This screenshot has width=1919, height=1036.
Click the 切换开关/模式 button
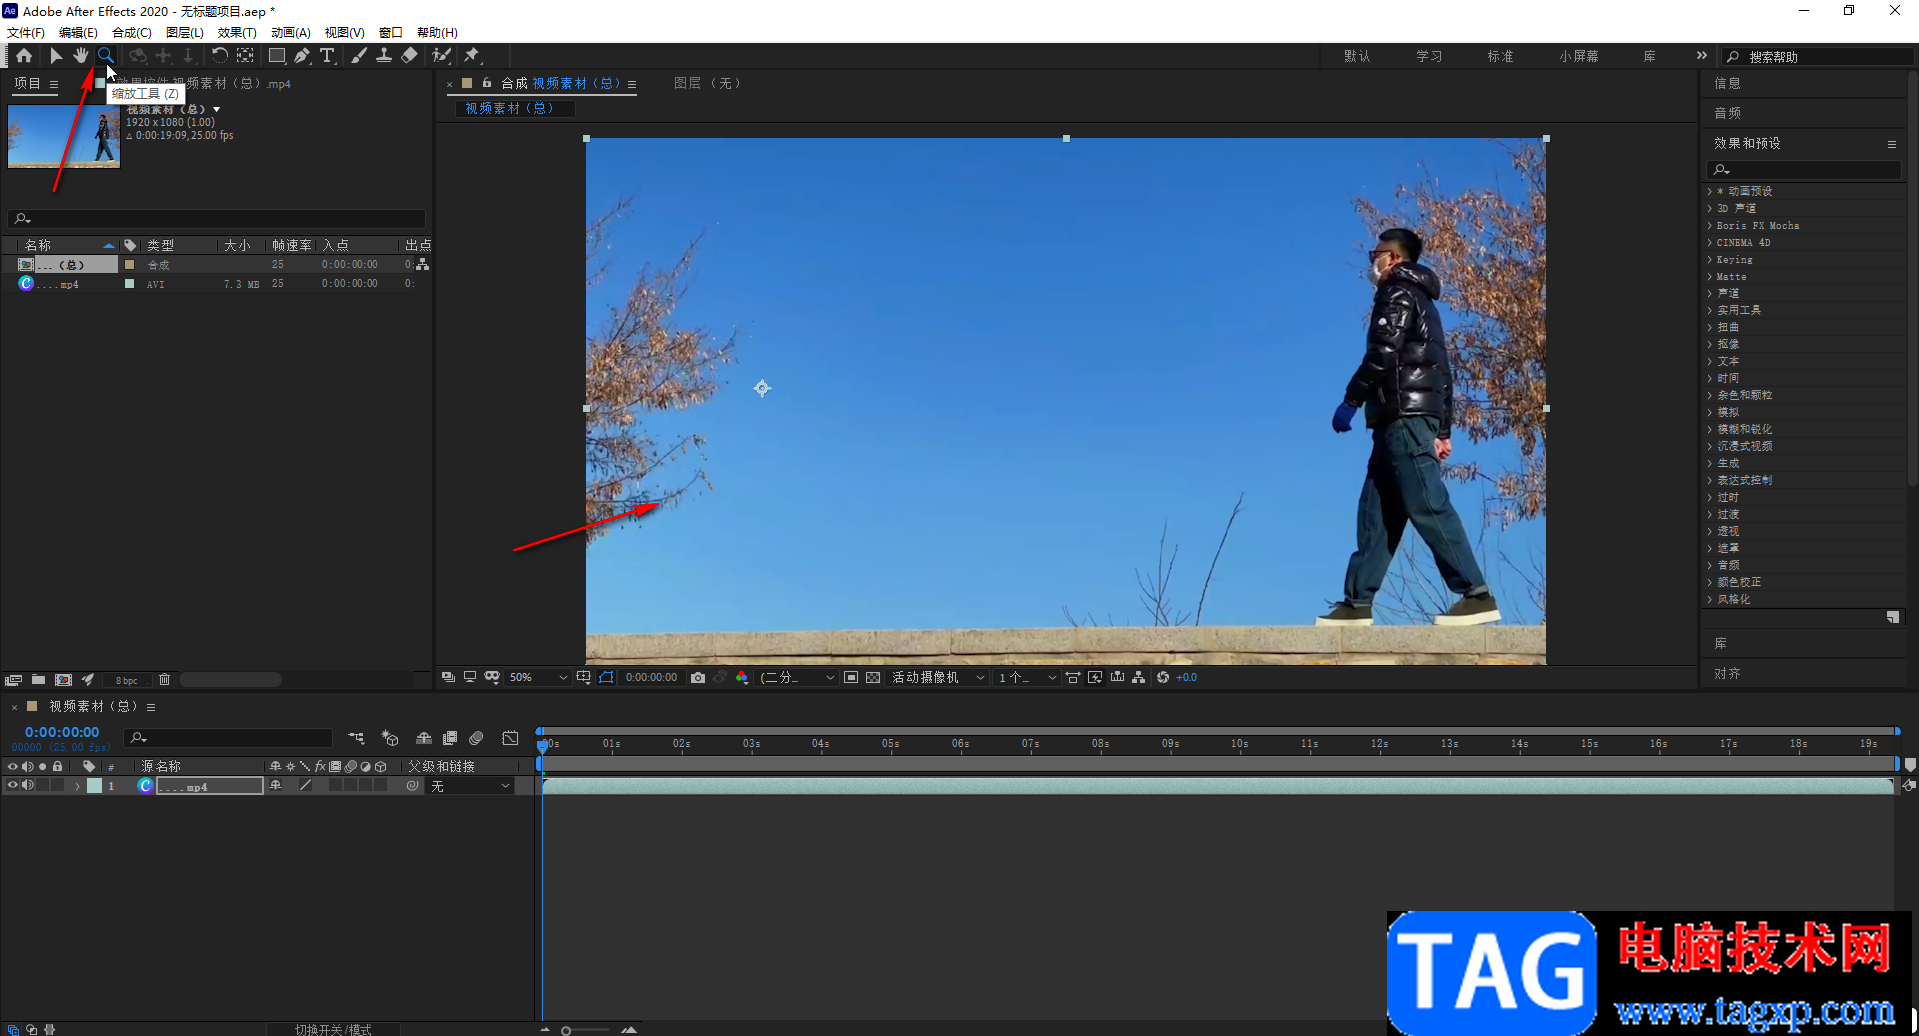click(x=333, y=1029)
